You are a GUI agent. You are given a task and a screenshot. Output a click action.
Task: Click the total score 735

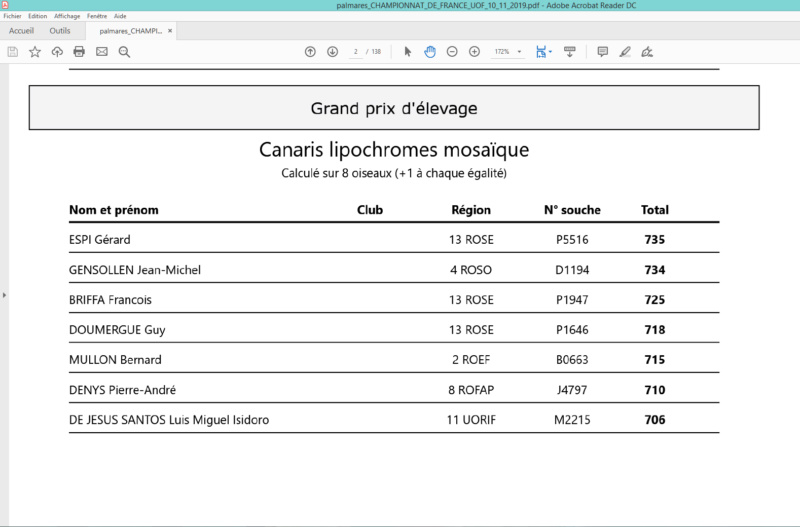(655, 240)
